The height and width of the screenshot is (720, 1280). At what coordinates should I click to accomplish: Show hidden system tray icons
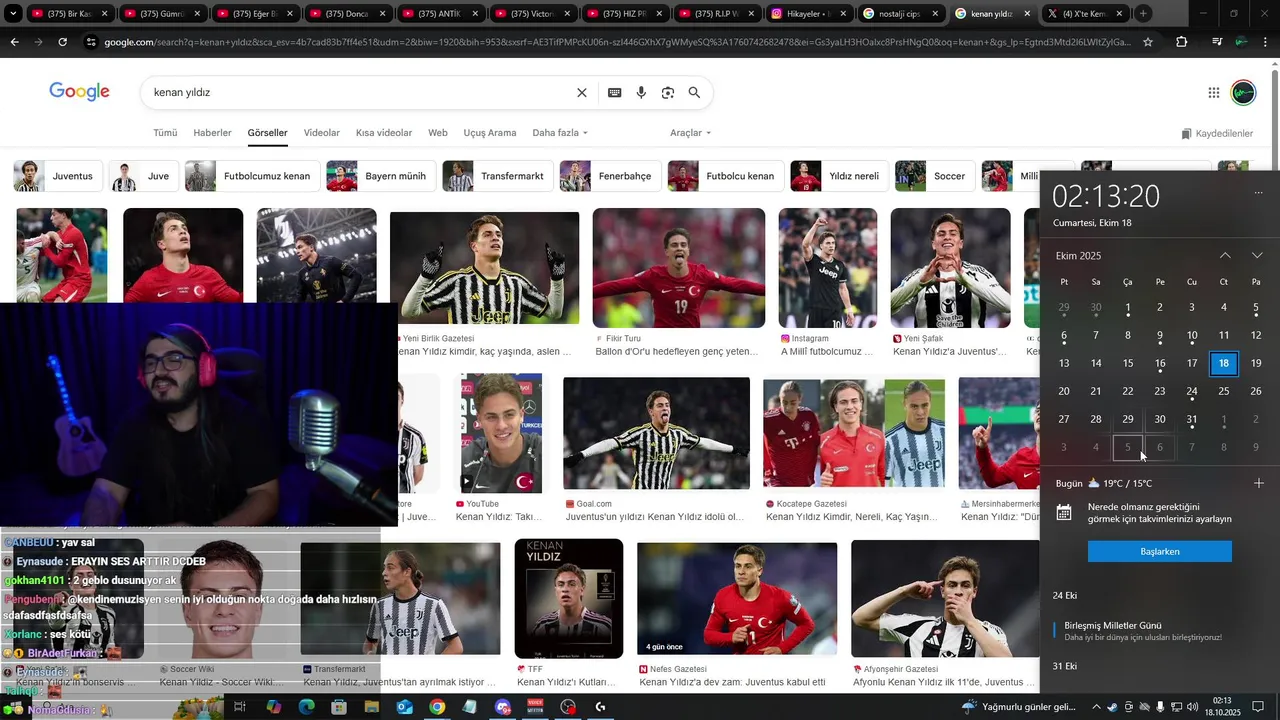[x=1096, y=707]
